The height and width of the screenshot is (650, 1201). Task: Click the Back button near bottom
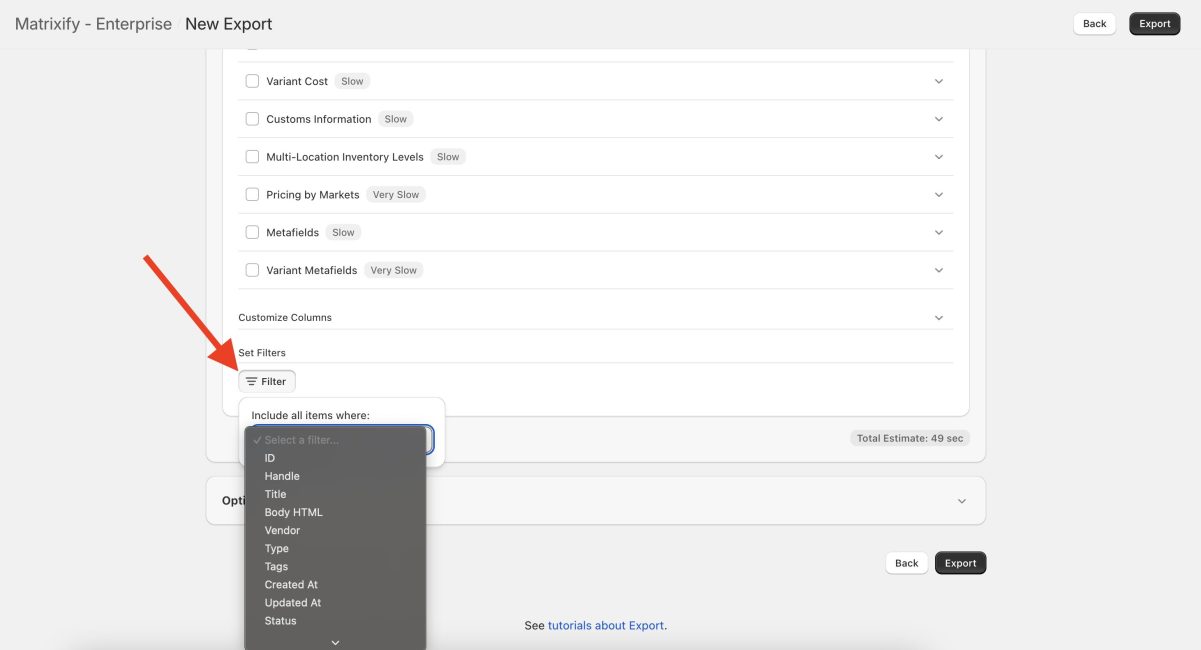click(x=905, y=562)
